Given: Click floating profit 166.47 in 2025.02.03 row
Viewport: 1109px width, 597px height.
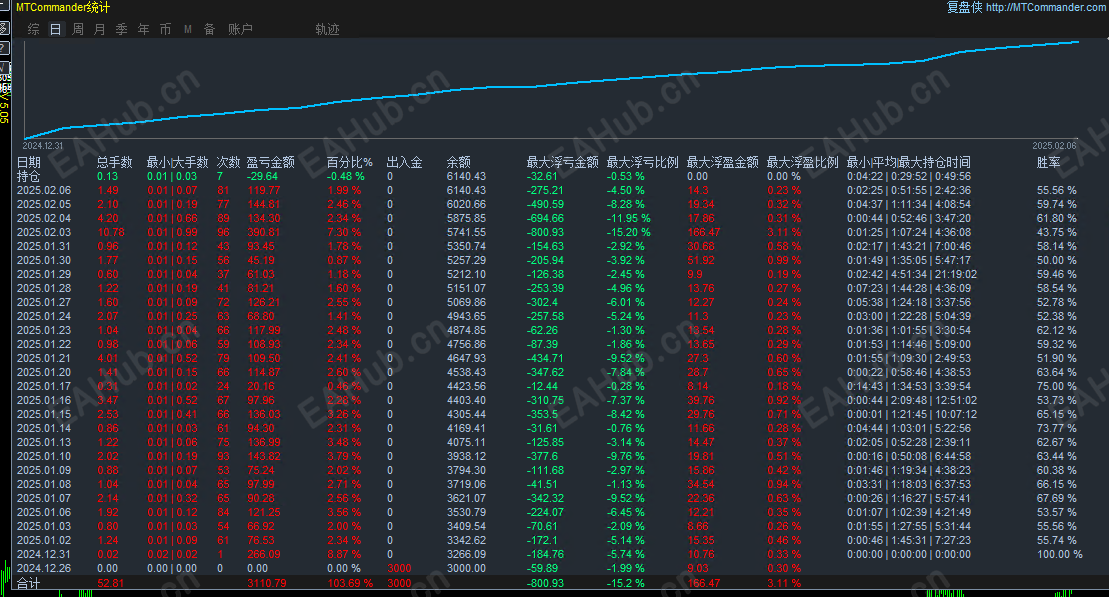Looking at the screenshot, I should [704, 232].
